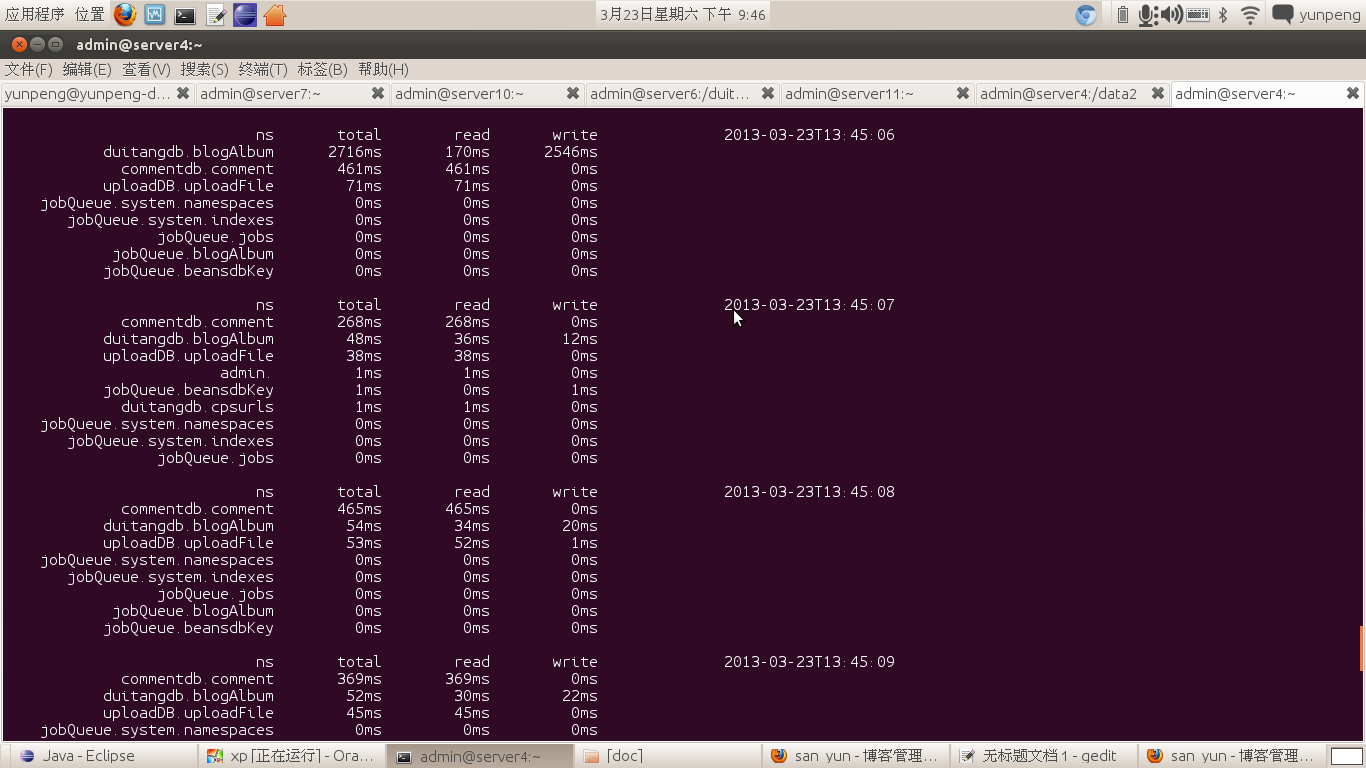Click the workspace switcher in bottom panel
1366x768 pixels.
click(x=1346, y=756)
